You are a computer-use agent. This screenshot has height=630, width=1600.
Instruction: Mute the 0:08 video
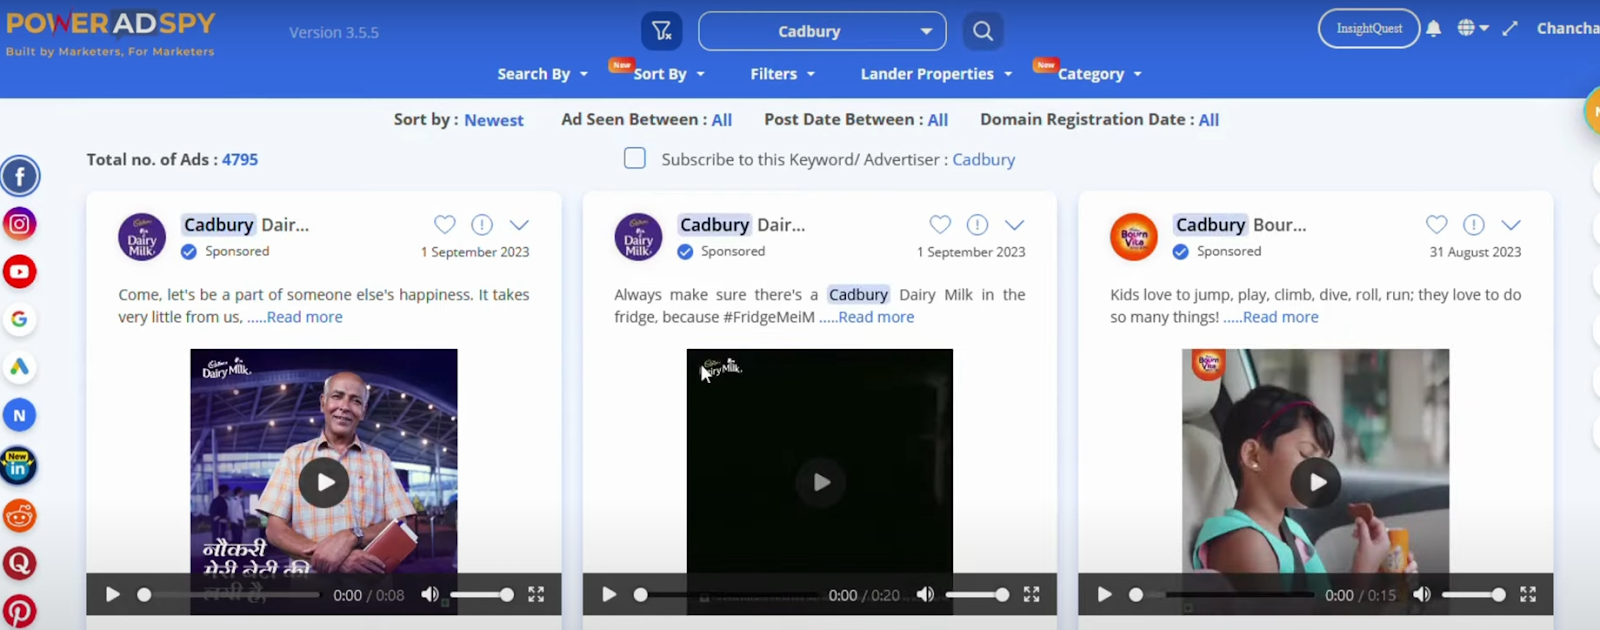point(430,595)
